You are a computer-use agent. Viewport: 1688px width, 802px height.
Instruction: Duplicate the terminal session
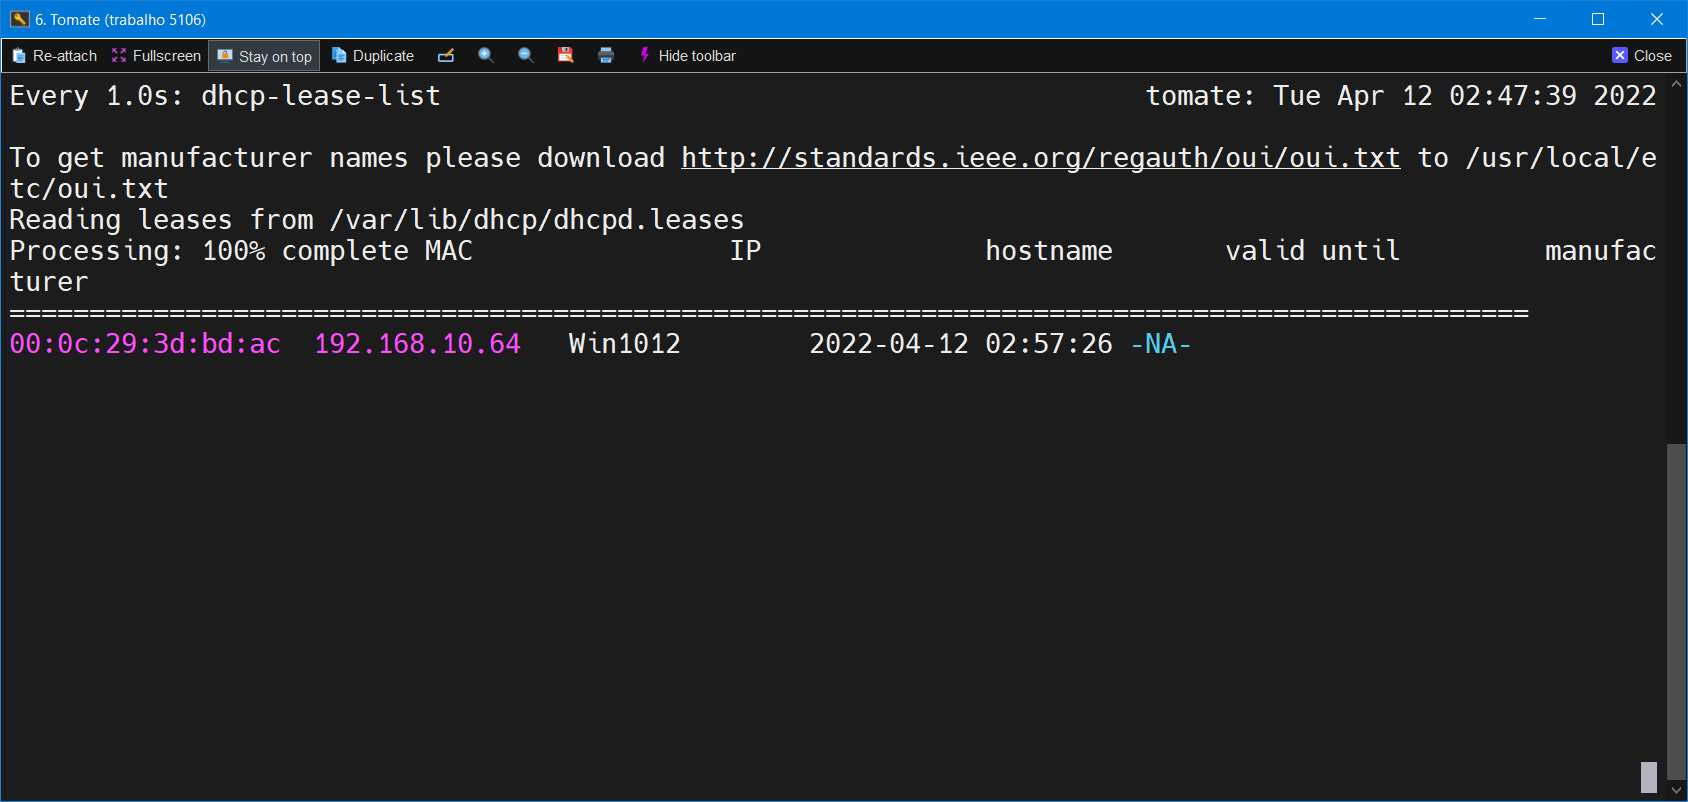pos(372,56)
